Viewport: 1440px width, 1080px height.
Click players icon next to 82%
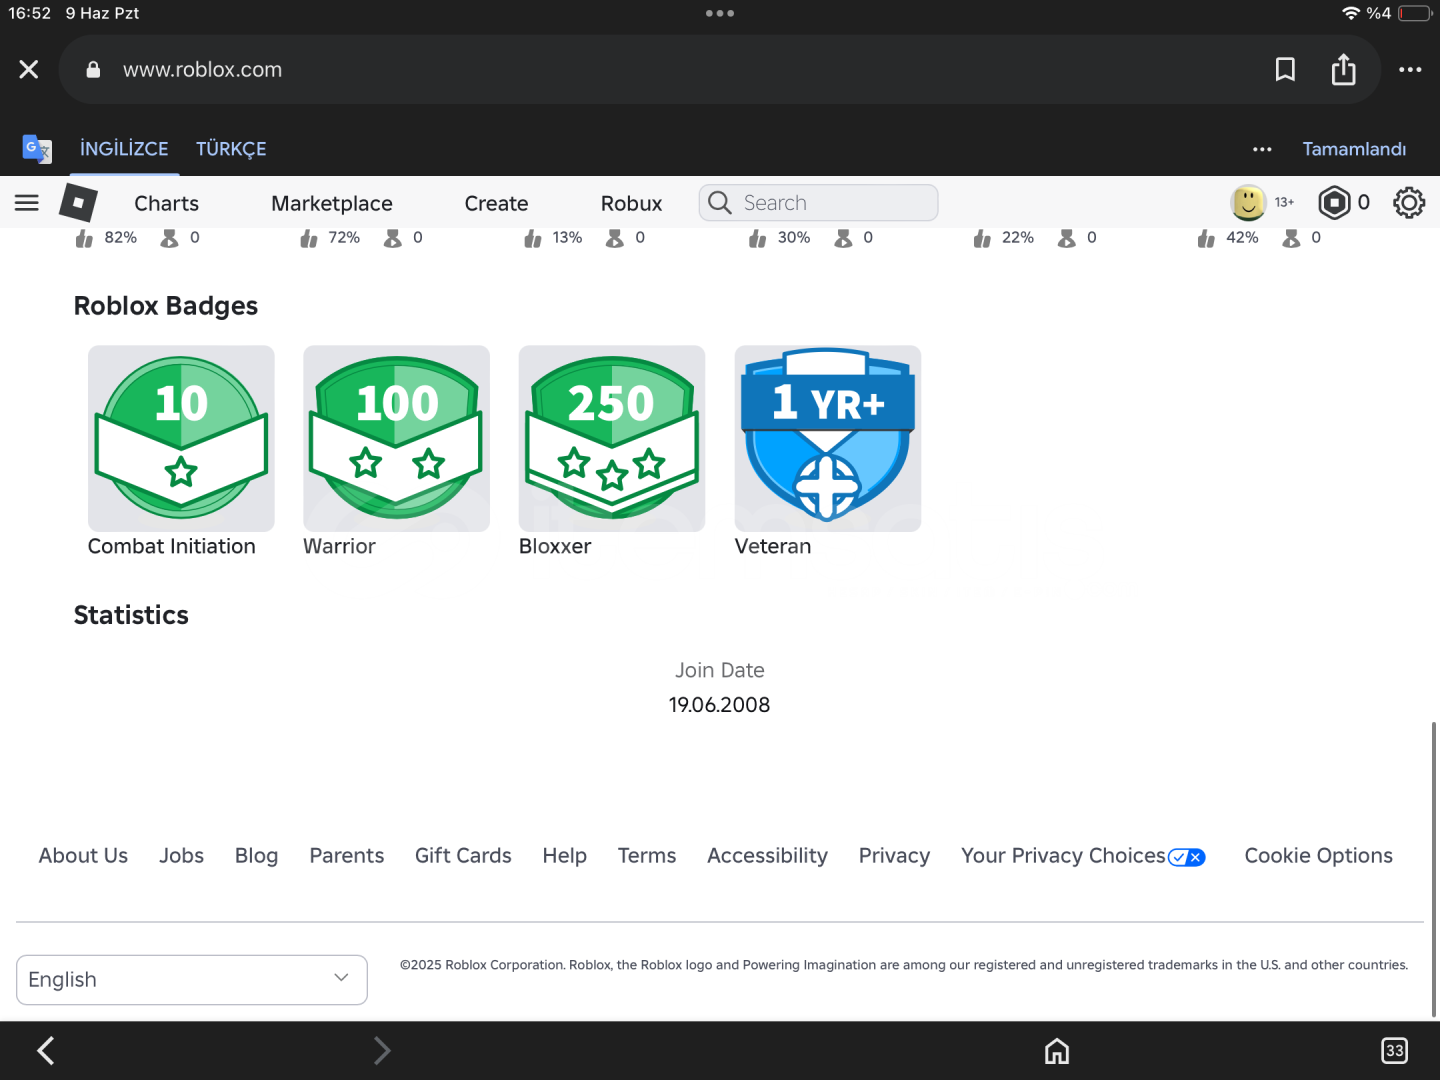169,238
